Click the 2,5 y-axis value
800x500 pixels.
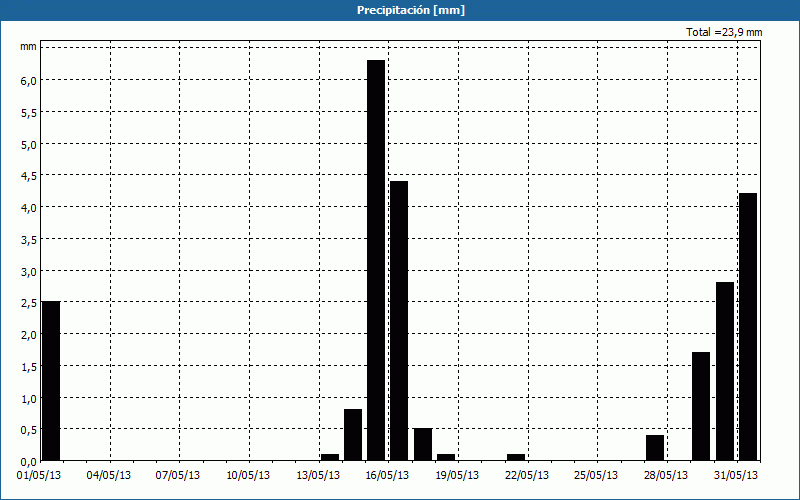29,303
